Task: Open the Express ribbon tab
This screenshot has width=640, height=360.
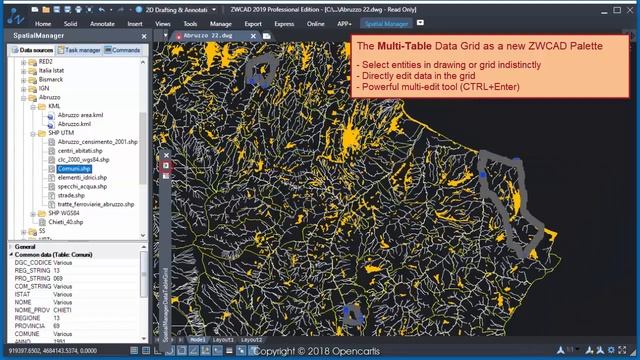Action: pos(284,24)
